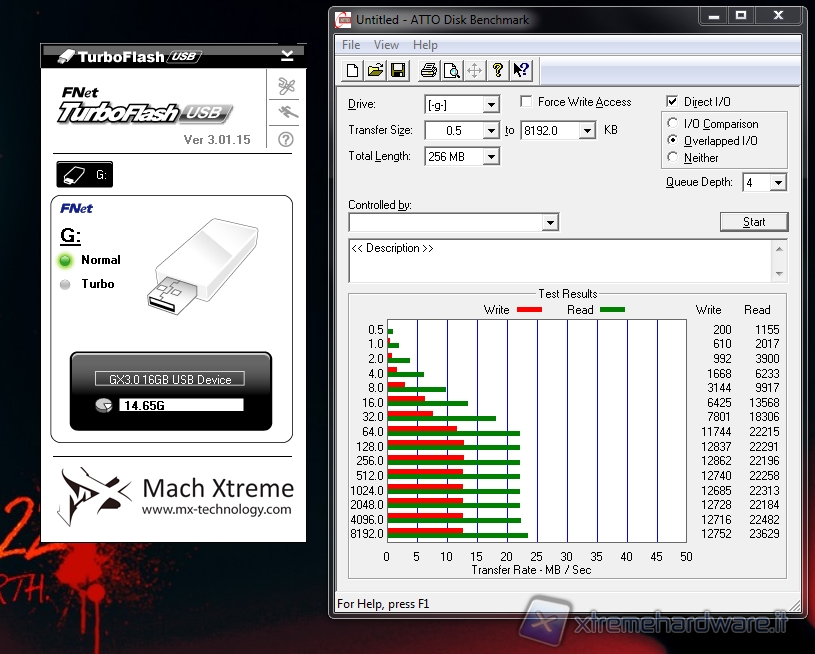Screen dimensions: 815x654
Task: Click inside the Description text box
Action: pyautogui.click(x=560, y=262)
